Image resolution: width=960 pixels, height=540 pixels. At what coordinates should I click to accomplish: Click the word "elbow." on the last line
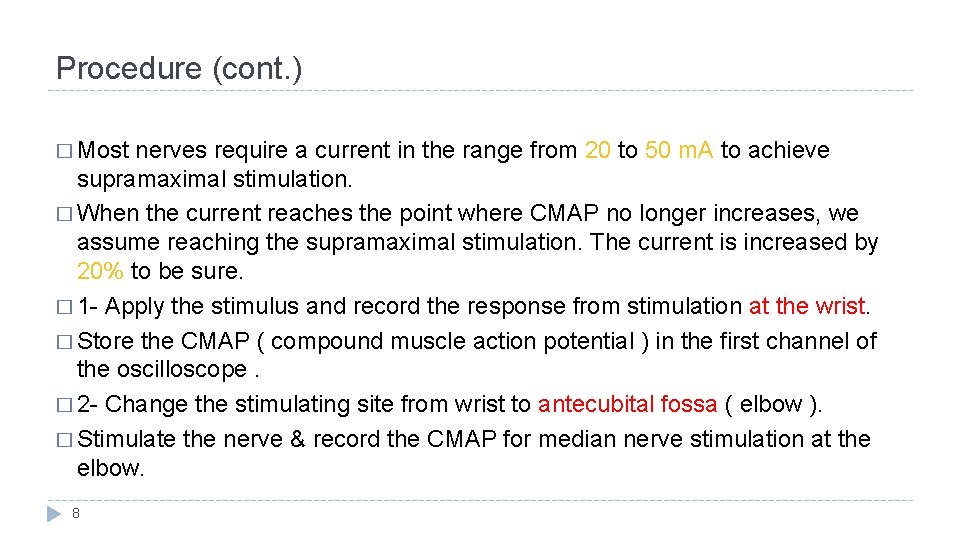click(x=111, y=467)
